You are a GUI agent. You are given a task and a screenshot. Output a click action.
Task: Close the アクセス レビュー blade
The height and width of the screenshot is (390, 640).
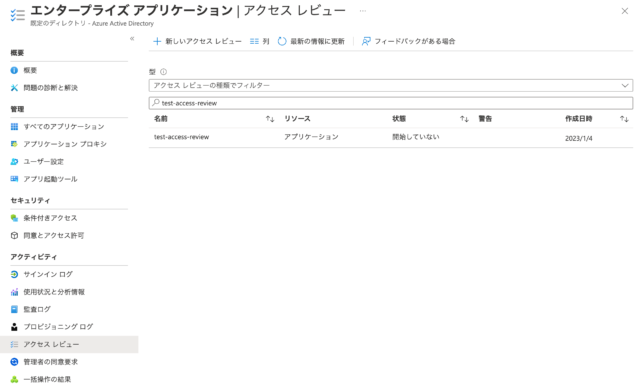[x=624, y=11]
